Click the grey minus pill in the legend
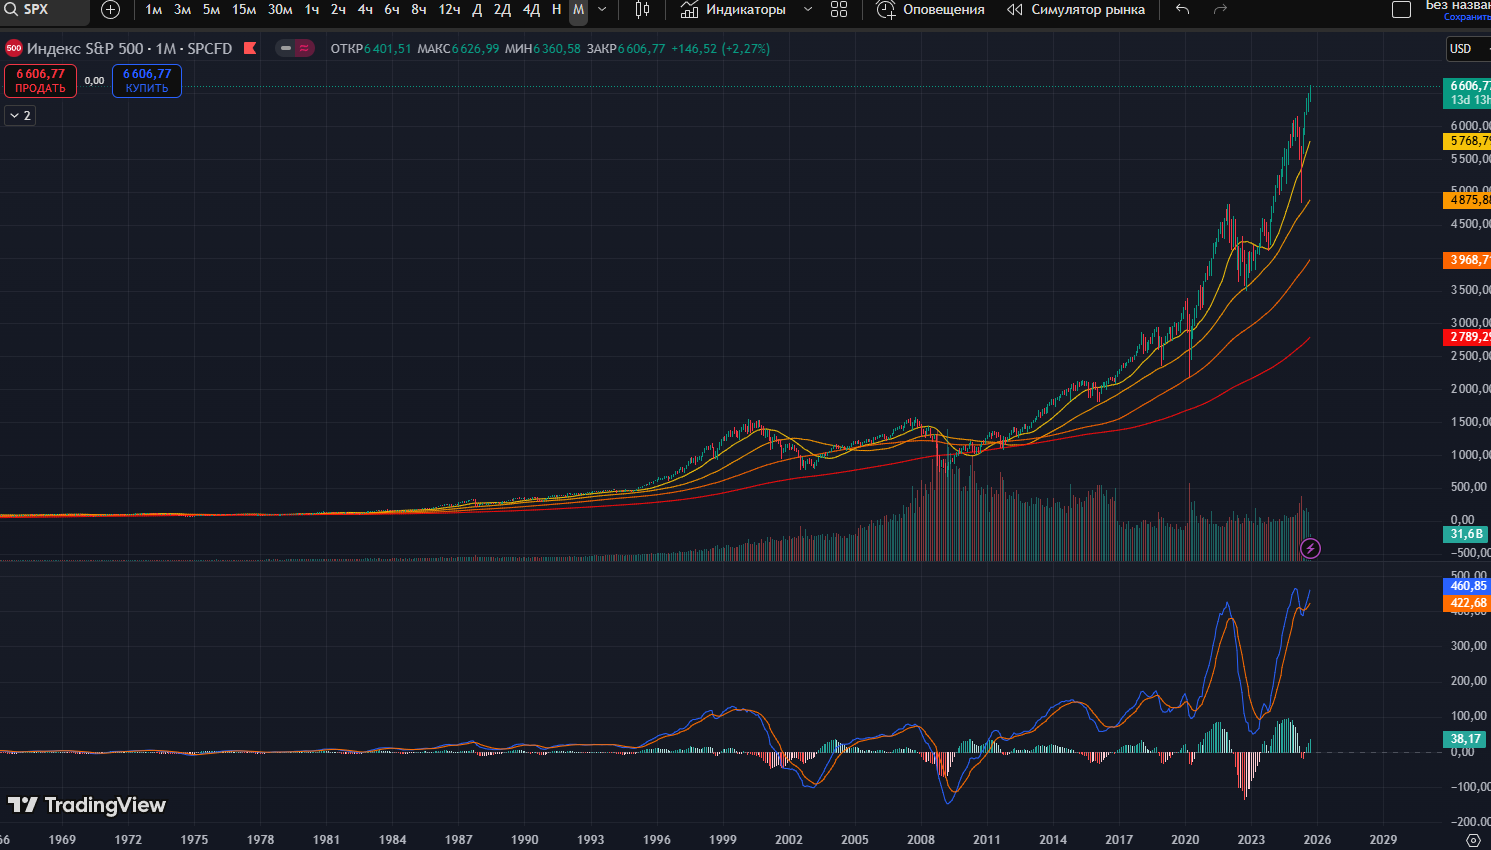 pyautogui.click(x=286, y=48)
